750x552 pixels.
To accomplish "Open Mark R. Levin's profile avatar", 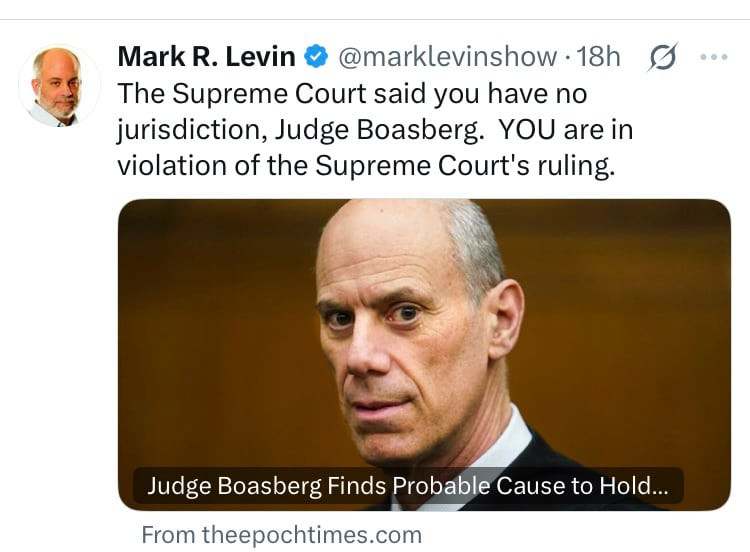I will (x=59, y=86).
